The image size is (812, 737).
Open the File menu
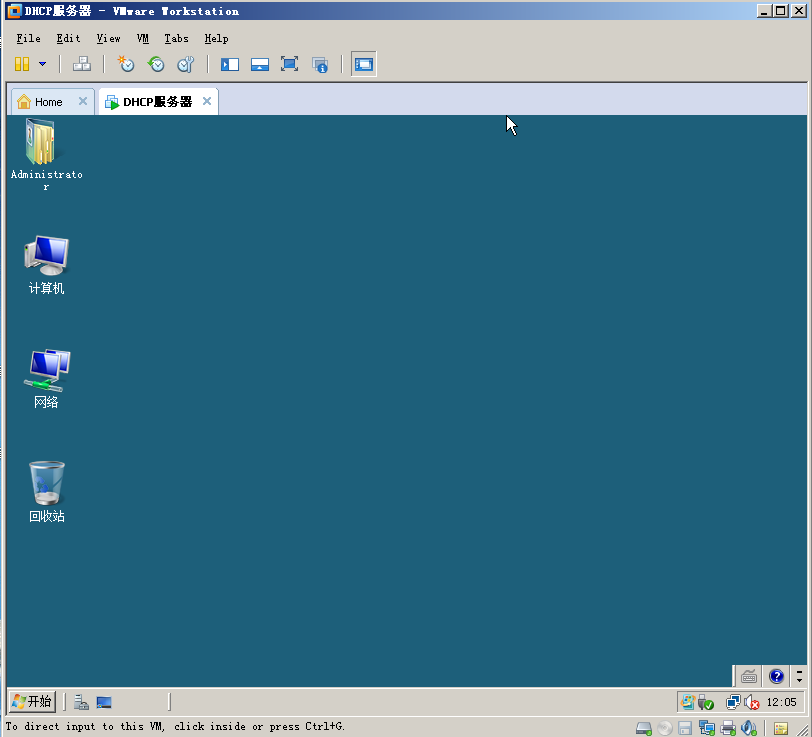[x=28, y=38]
